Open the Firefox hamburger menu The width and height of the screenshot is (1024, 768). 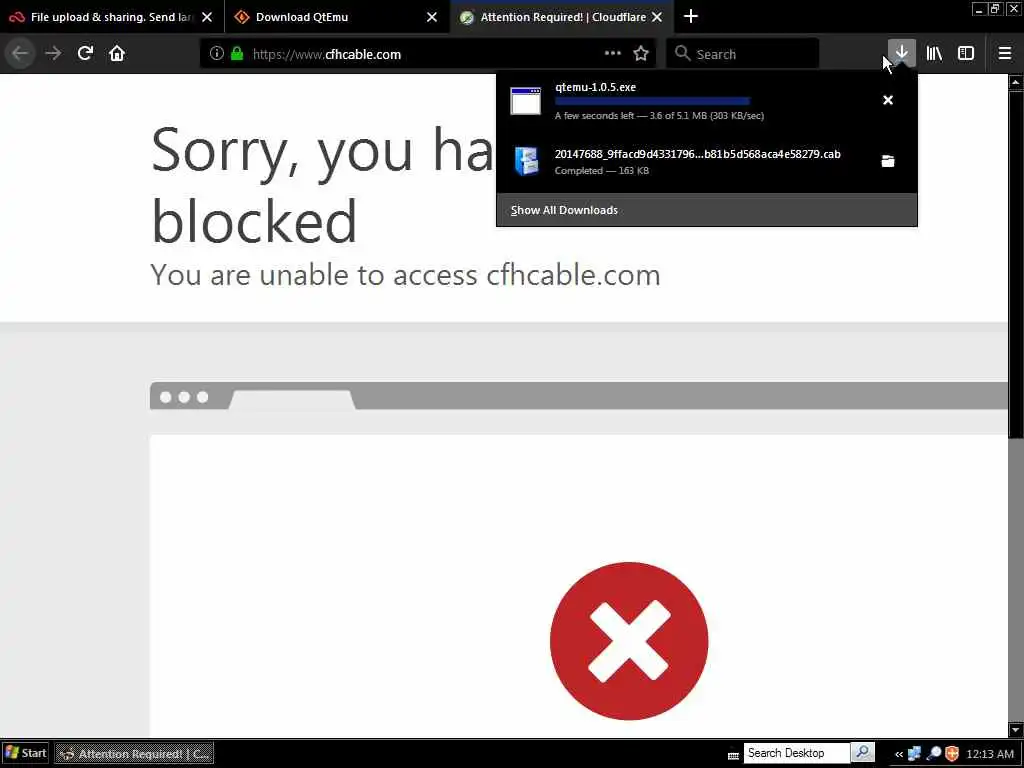[1004, 54]
